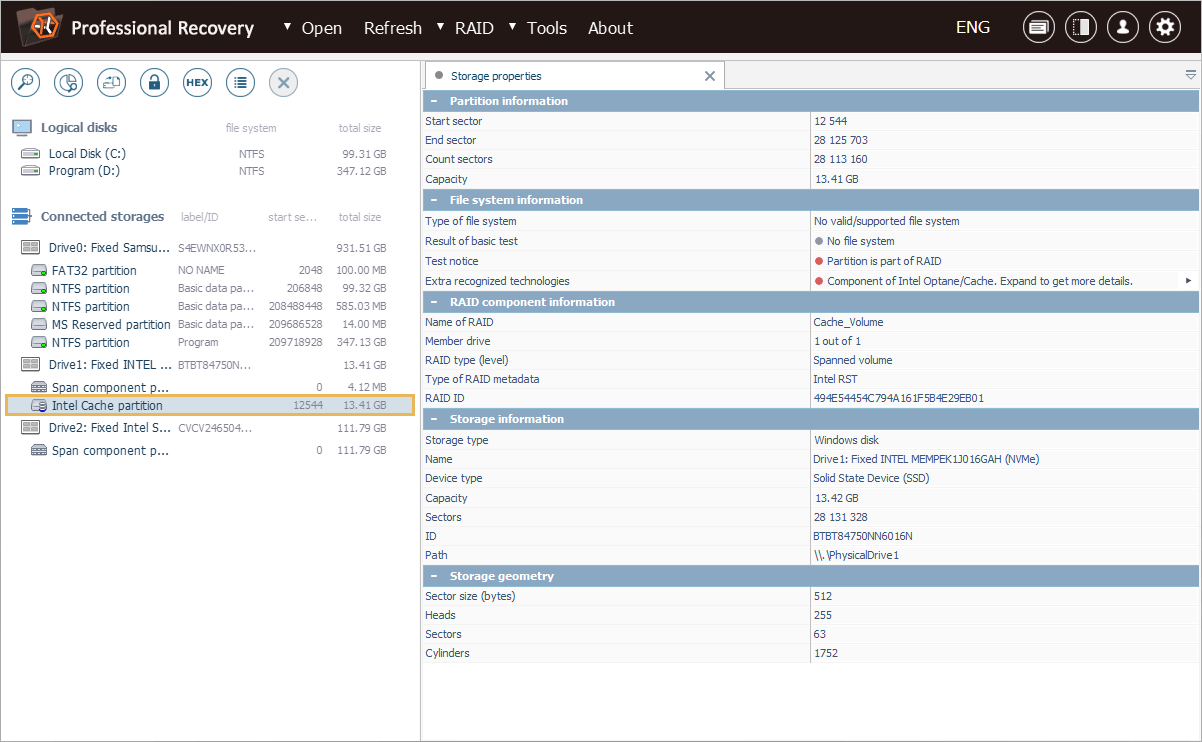
Task: Select the Intel Cache partition row
Action: click(x=209, y=405)
